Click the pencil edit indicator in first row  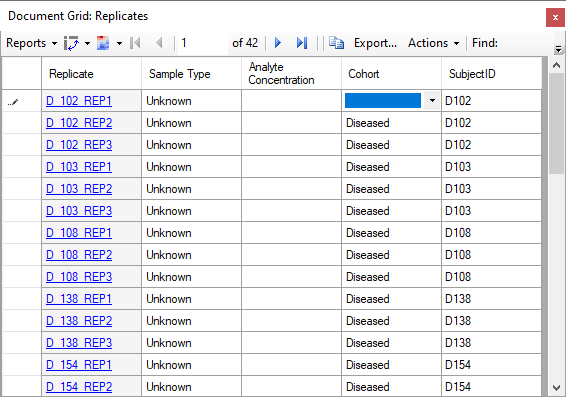(13, 102)
